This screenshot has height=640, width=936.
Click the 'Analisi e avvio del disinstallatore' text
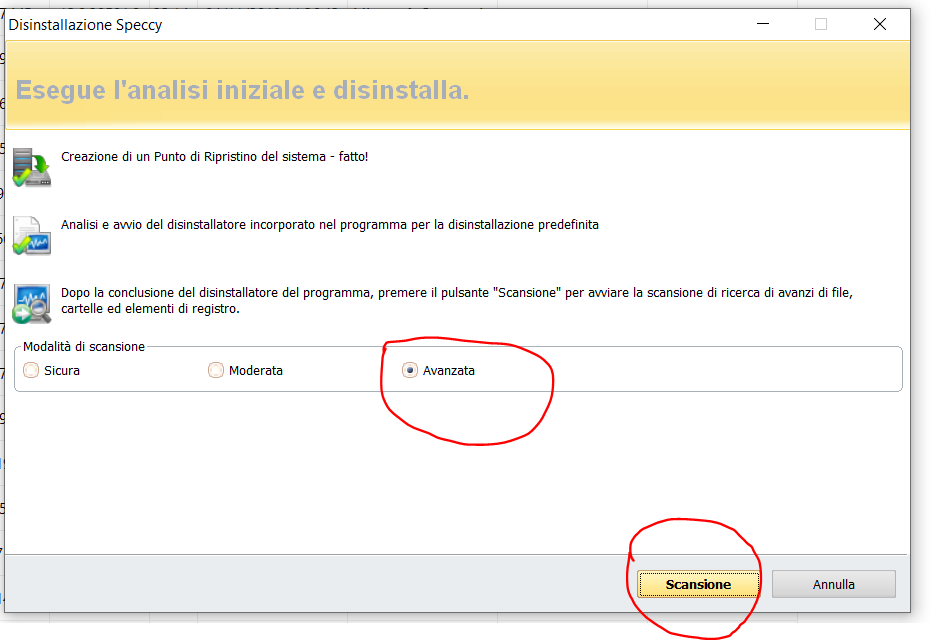330,225
